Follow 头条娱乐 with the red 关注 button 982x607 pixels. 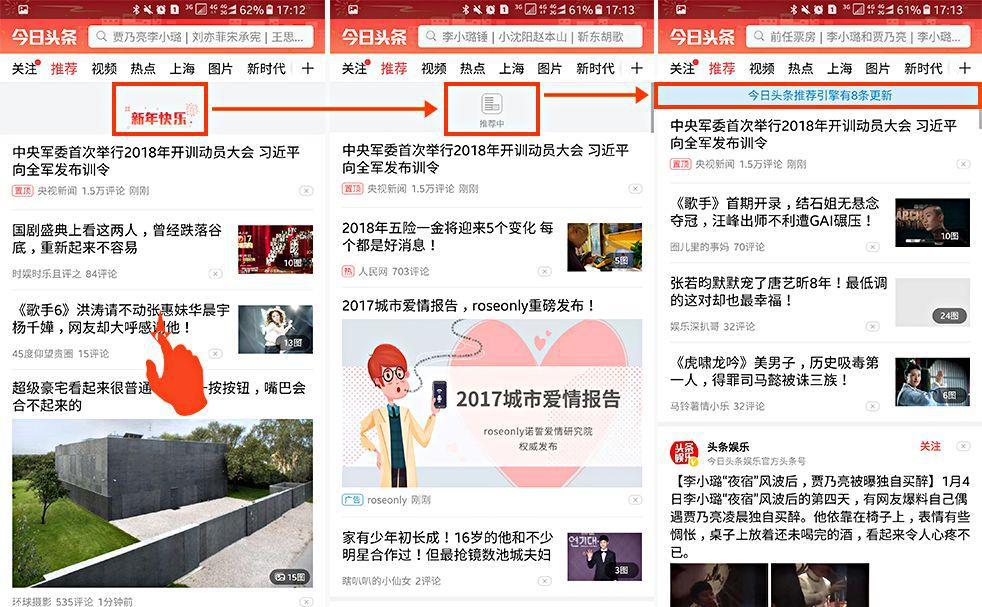930,446
